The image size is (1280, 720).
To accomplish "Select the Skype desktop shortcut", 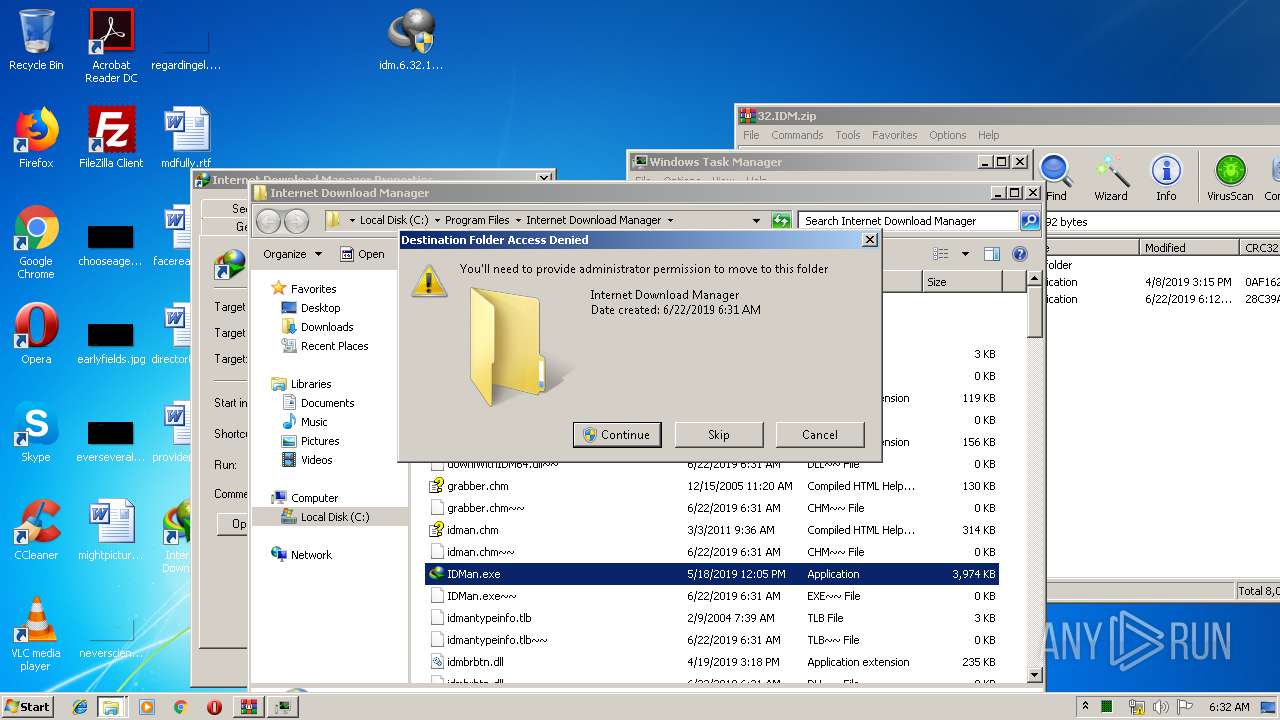I will [x=36, y=432].
